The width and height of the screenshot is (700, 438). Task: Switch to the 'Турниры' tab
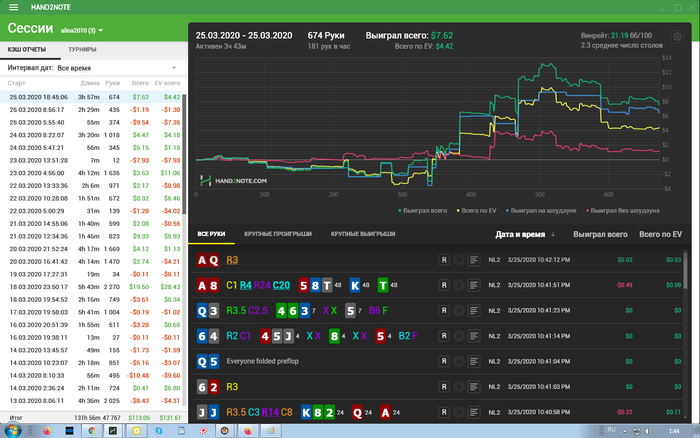tap(82, 50)
